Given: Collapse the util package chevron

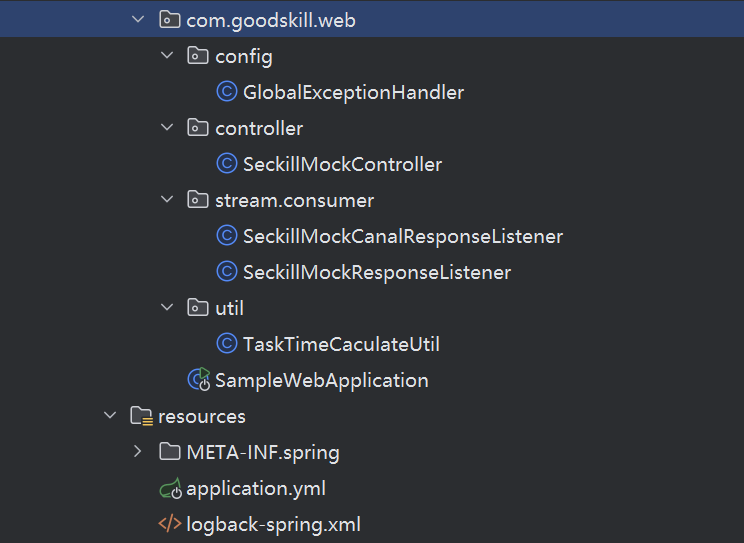Looking at the screenshot, I should click(166, 309).
